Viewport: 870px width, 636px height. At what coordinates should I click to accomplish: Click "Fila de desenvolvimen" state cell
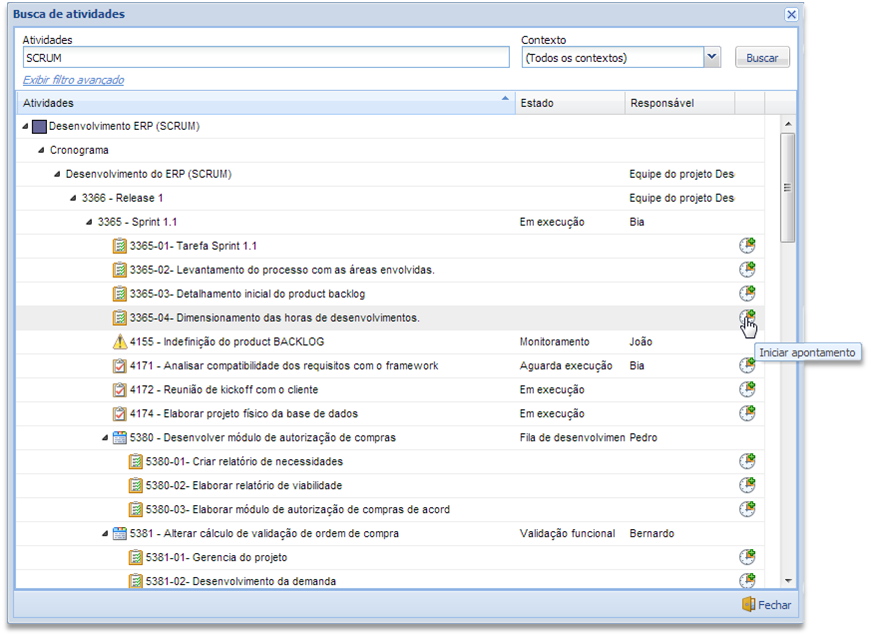(x=572, y=437)
